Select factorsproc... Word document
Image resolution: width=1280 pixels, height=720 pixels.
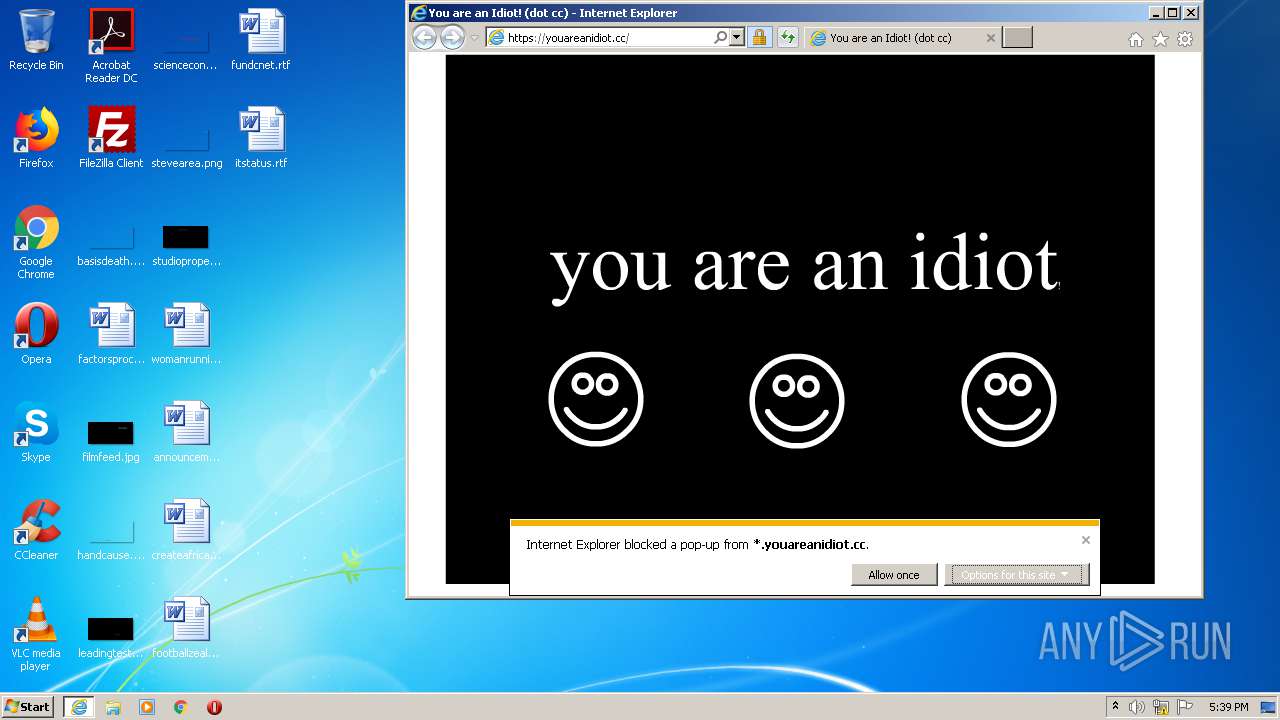111,334
